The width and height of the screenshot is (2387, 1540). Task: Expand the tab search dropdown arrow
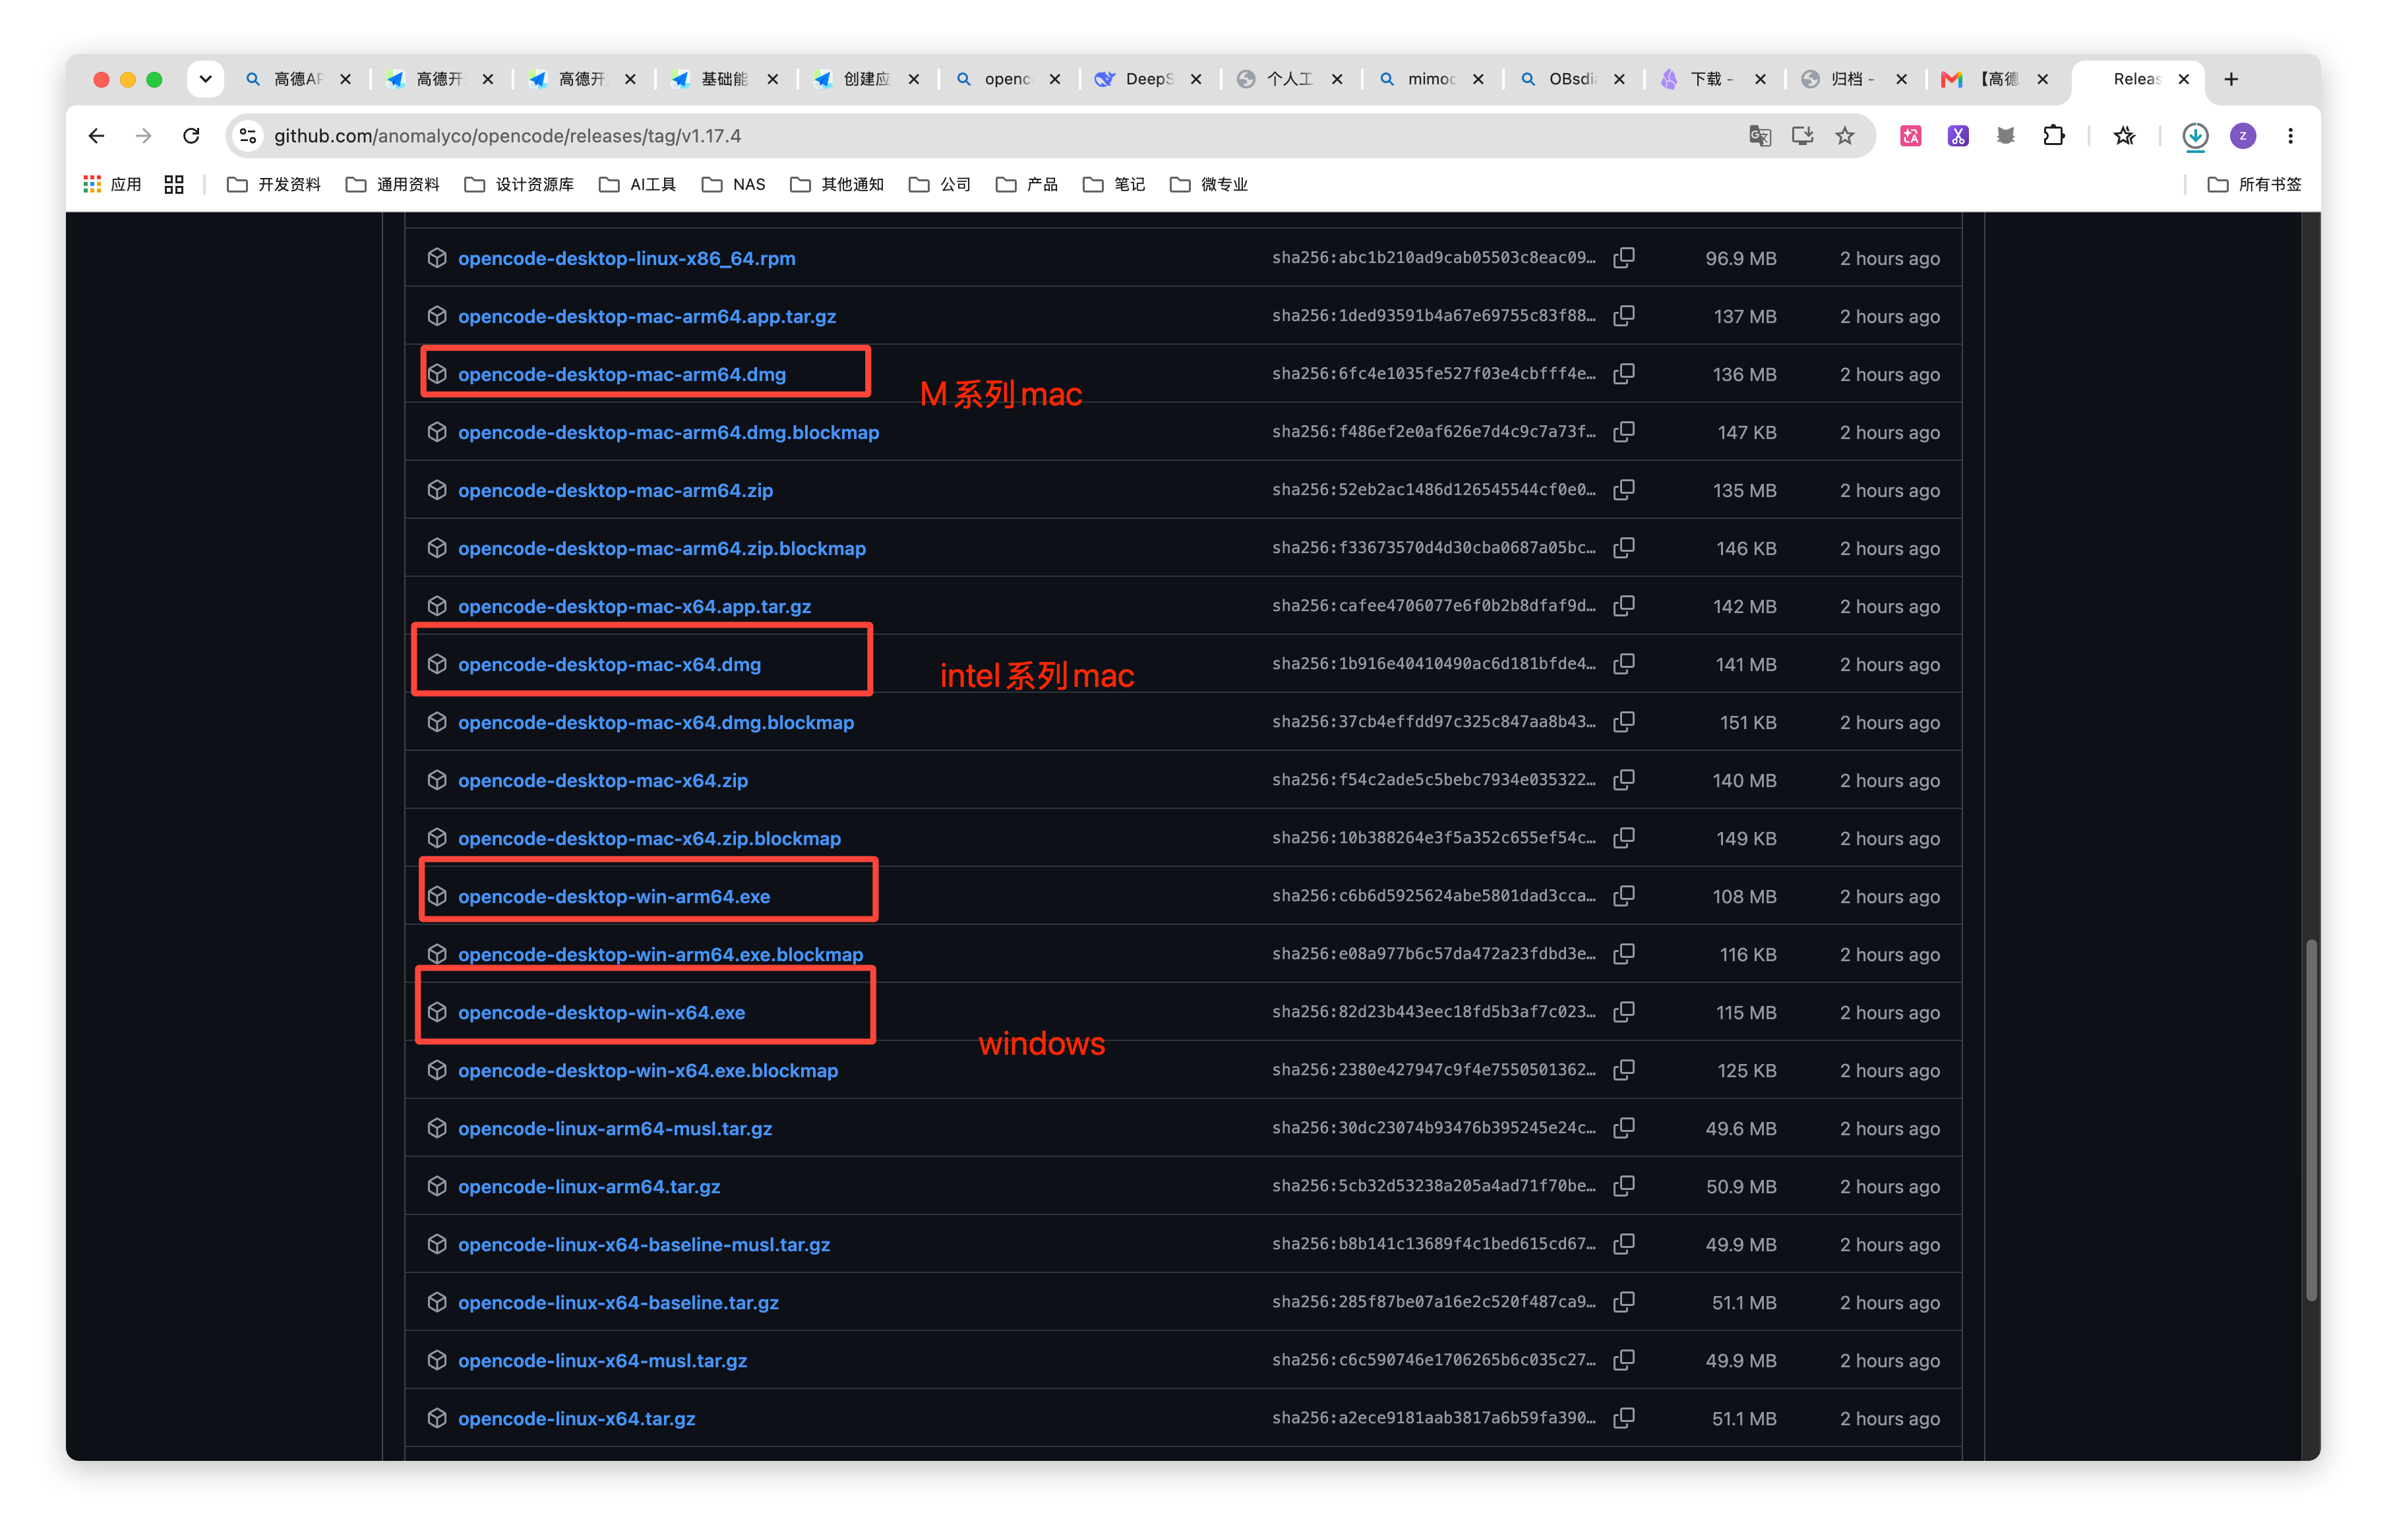(205, 79)
